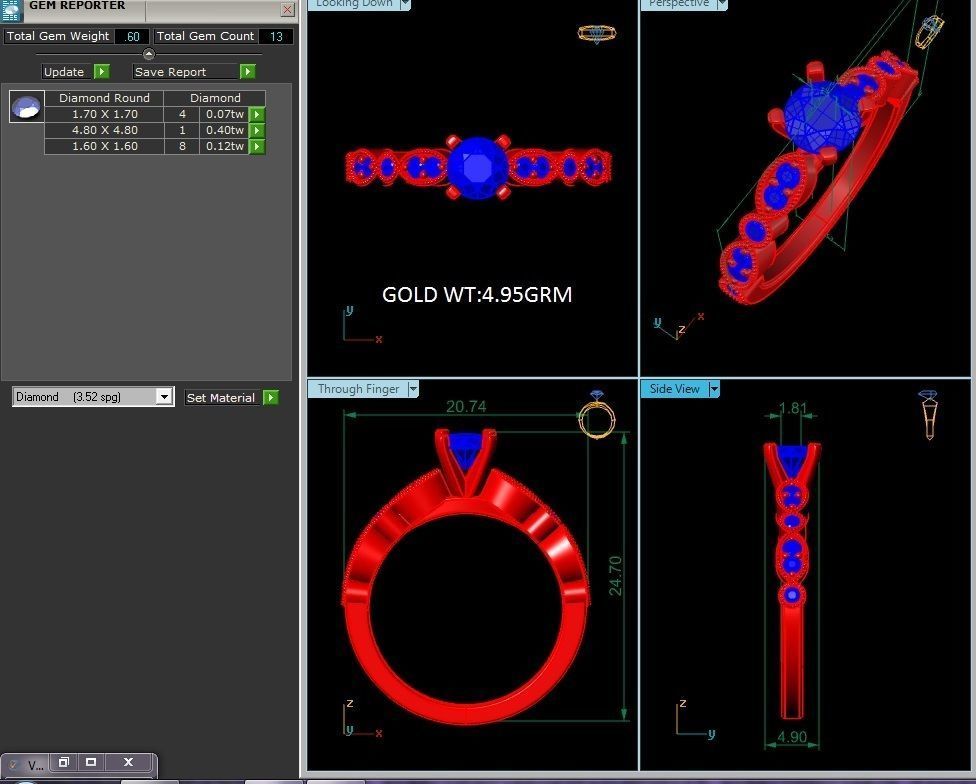Screen dimensions: 976x784
Task: Restore the minimized floating window
Action: (63, 762)
